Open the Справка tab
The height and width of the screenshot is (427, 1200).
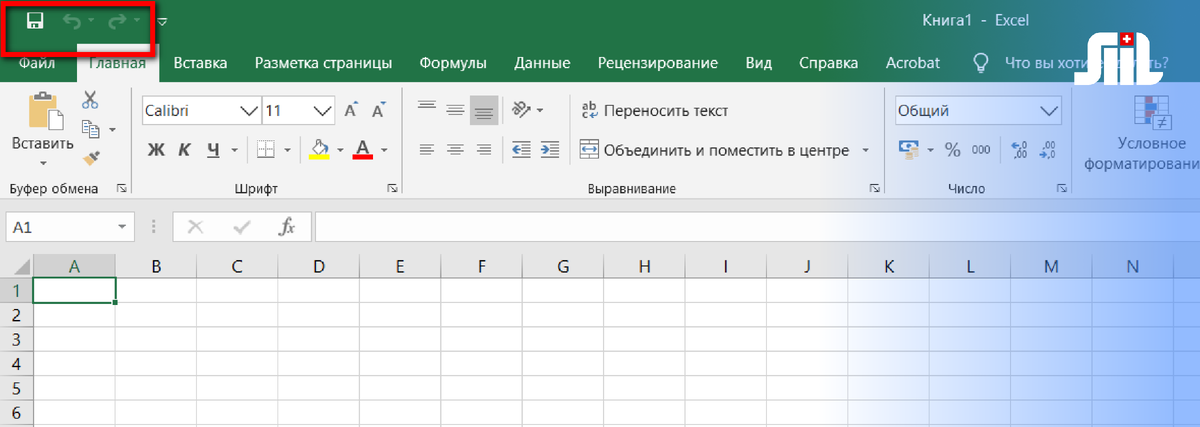click(x=828, y=63)
